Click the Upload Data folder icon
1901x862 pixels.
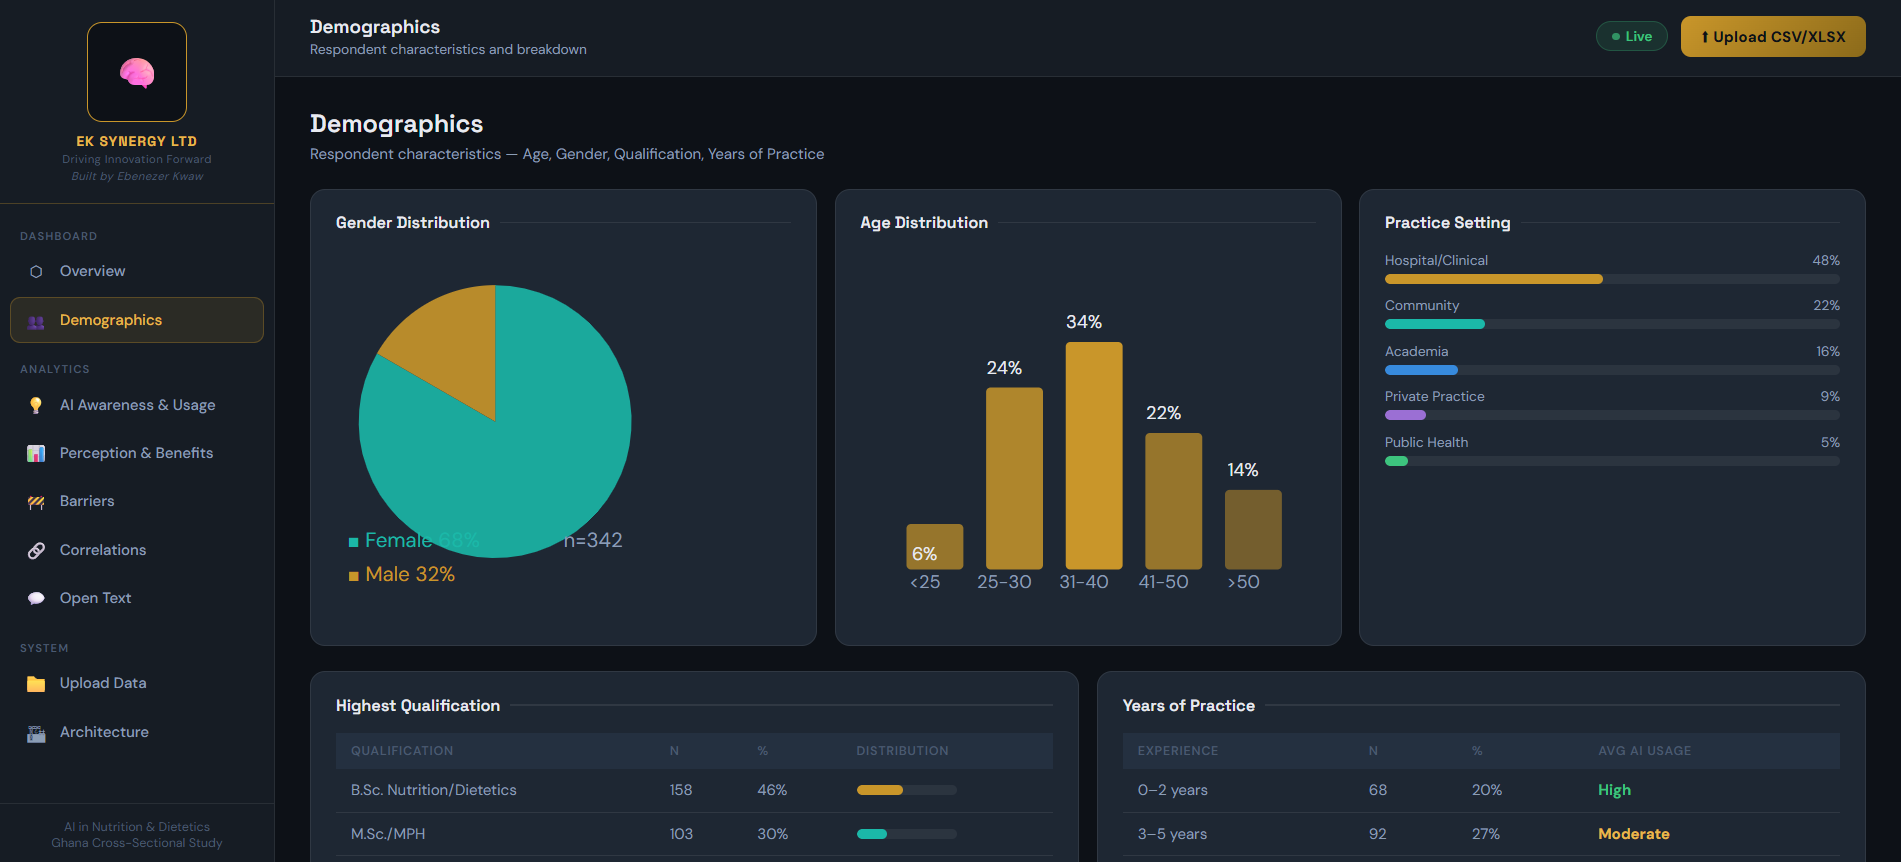[x=36, y=684]
